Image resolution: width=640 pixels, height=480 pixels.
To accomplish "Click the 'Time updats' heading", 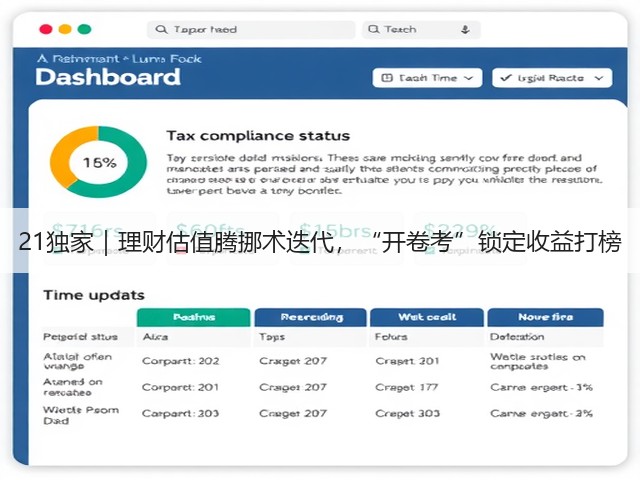I will [94, 295].
